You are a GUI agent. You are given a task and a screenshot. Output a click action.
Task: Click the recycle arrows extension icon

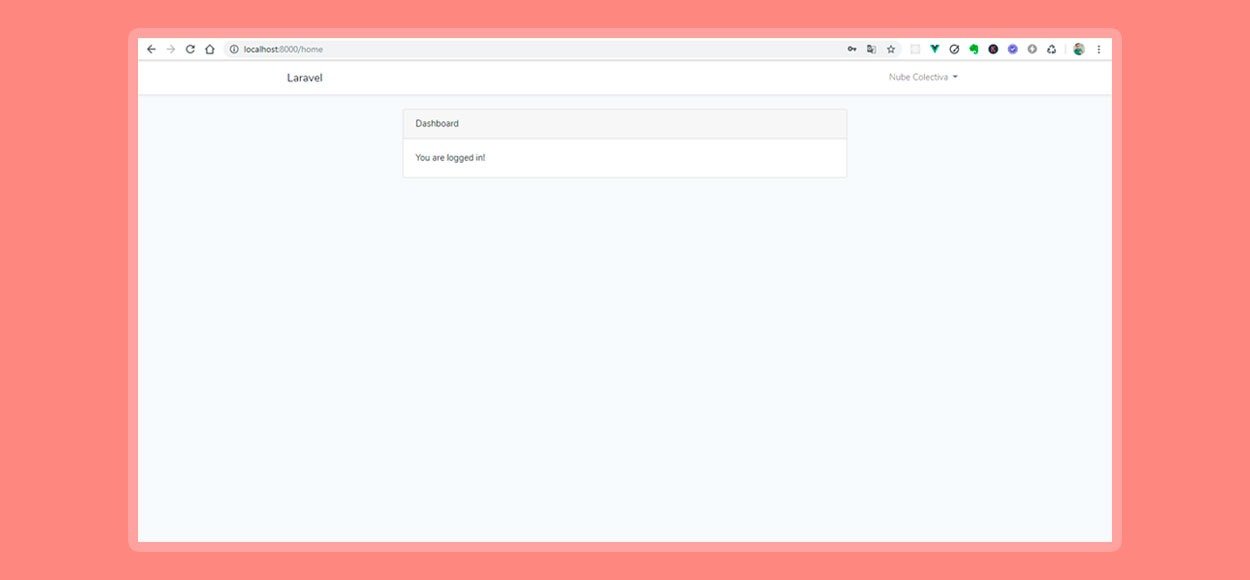tap(1052, 49)
